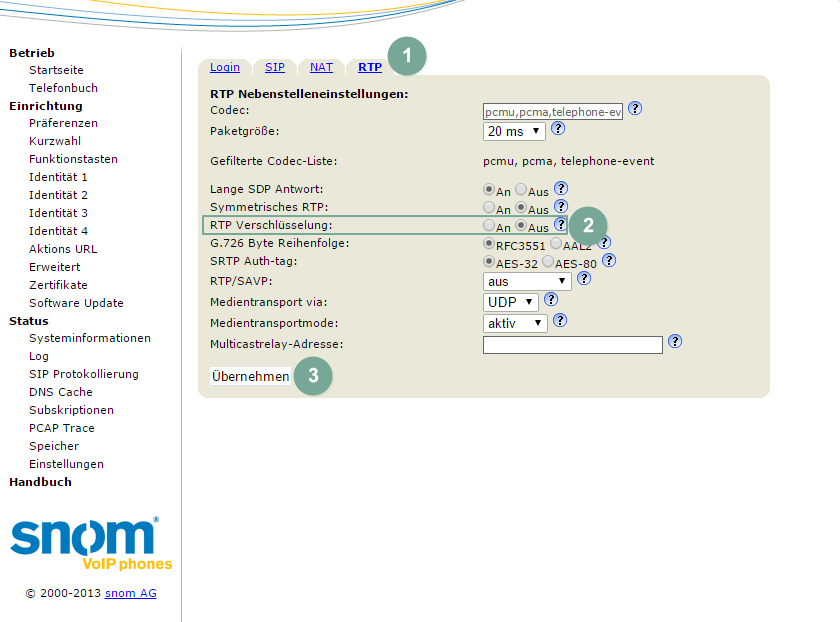The width and height of the screenshot is (840, 622).
Task: Click the Multicastrelay-Adresse input field
Action: (x=572, y=345)
